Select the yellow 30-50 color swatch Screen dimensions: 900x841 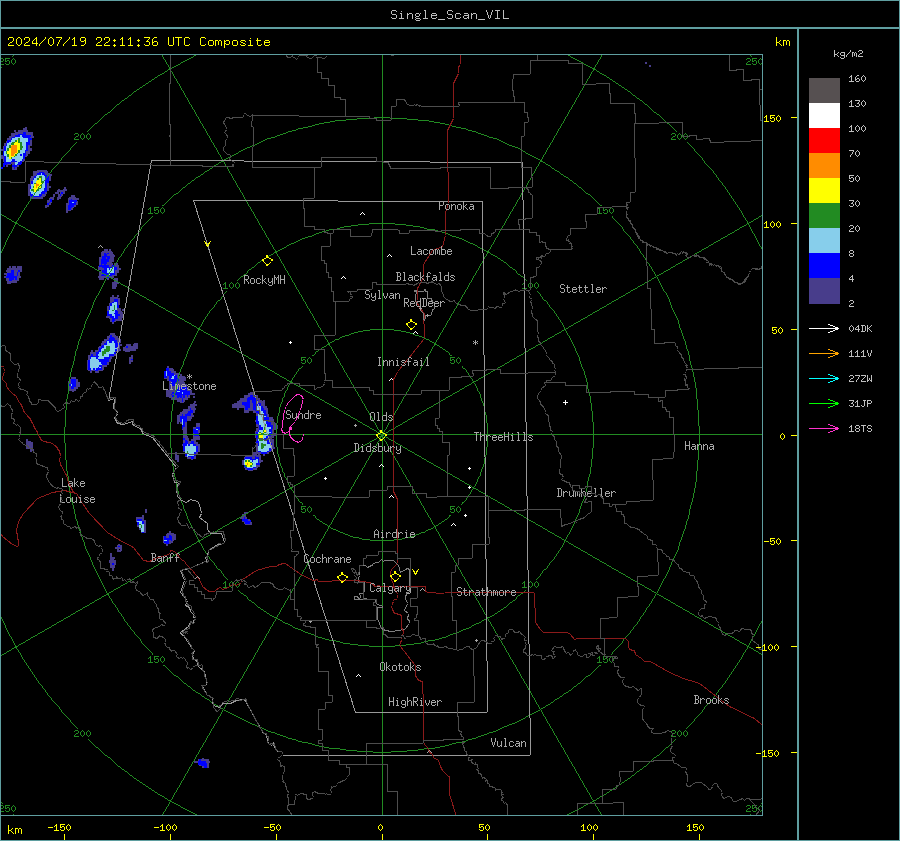pos(824,191)
